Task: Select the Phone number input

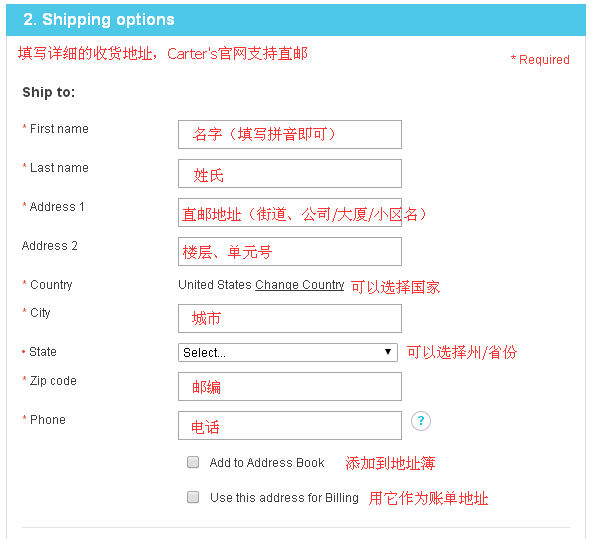Action: 290,426
